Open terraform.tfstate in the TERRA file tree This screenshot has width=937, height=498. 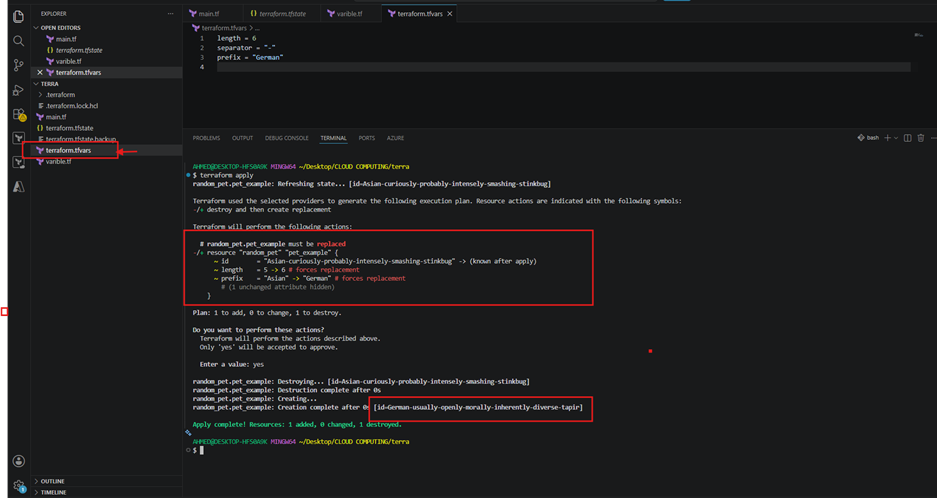(x=69, y=128)
